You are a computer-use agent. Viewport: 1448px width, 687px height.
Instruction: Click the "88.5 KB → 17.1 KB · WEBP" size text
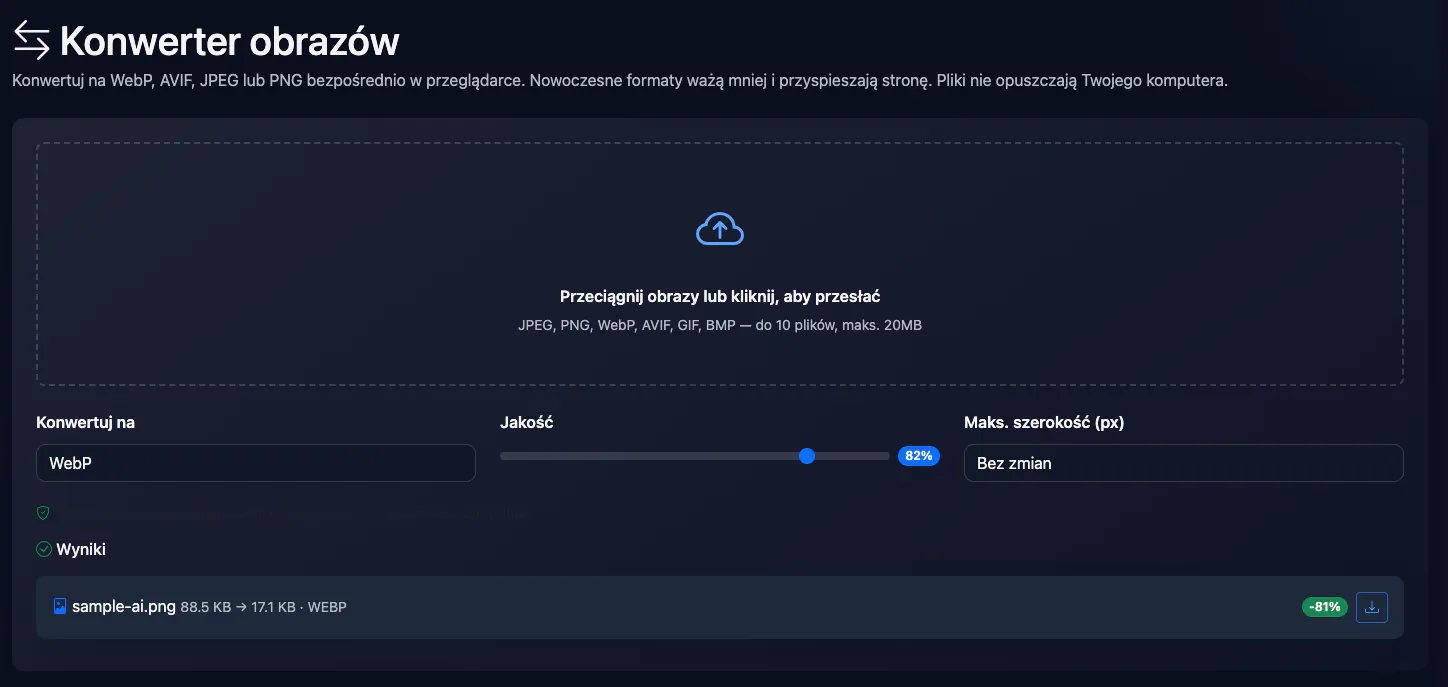click(x=264, y=607)
